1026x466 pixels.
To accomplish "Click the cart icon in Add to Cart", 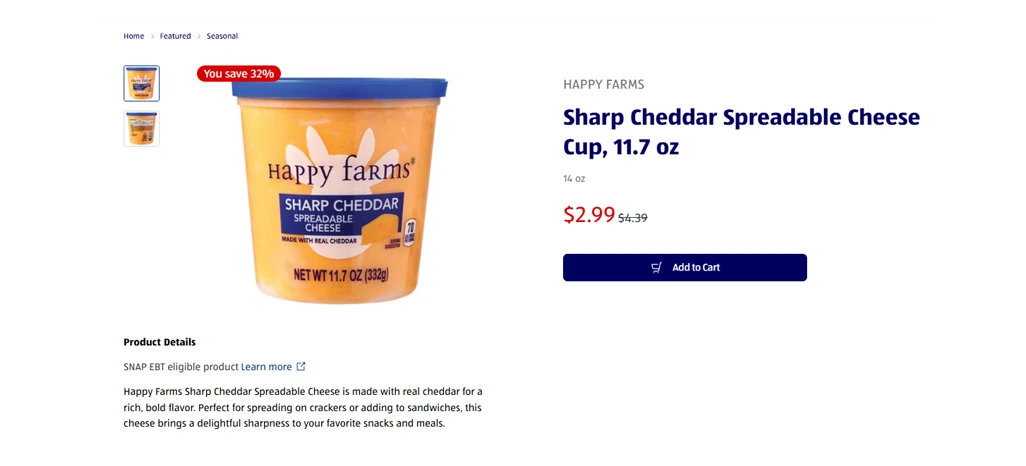I will (x=656, y=268).
